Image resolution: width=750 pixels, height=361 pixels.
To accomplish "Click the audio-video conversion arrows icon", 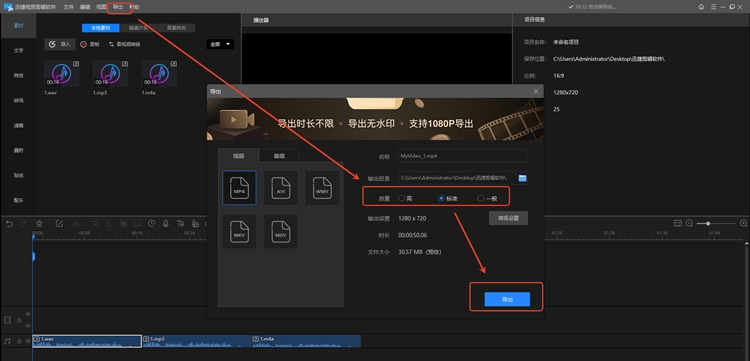I will (111, 44).
